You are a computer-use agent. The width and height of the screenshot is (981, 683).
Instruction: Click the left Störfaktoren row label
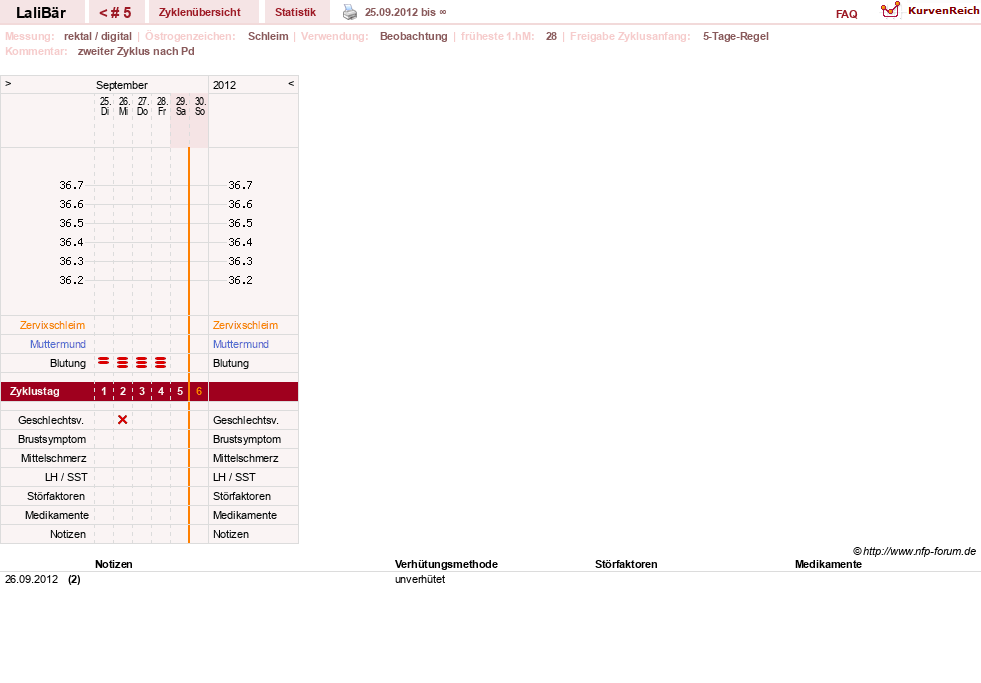pos(56,496)
